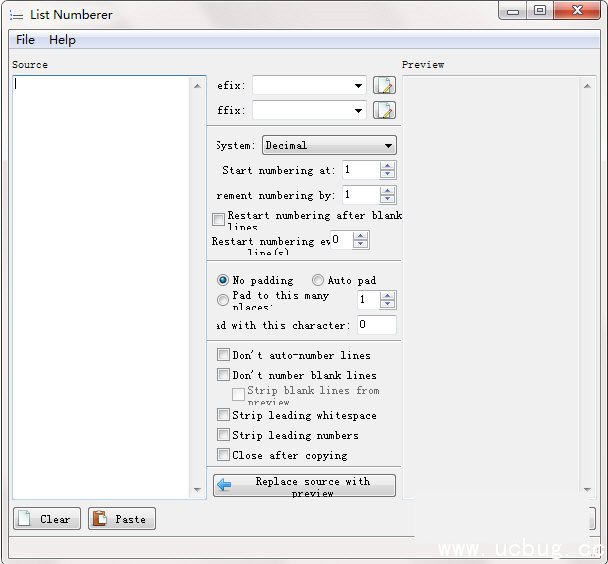Viewport: 608px width, 564px height.
Task: Open the Prefix dropdown list
Action: pyautogui.click(x=358, y=86)
